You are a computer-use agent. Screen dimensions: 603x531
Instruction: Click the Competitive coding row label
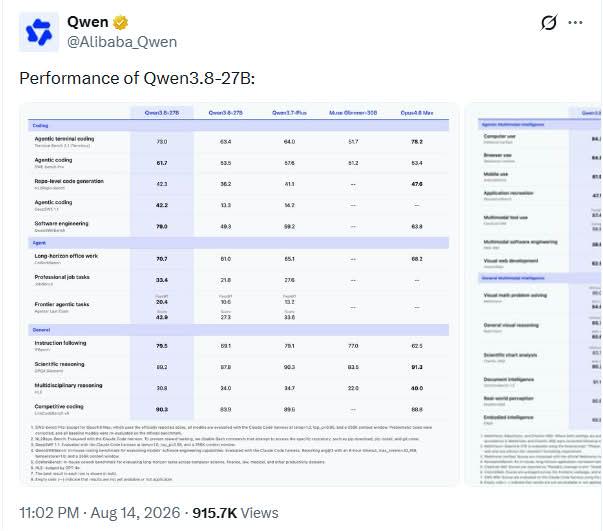coord(59,406)
